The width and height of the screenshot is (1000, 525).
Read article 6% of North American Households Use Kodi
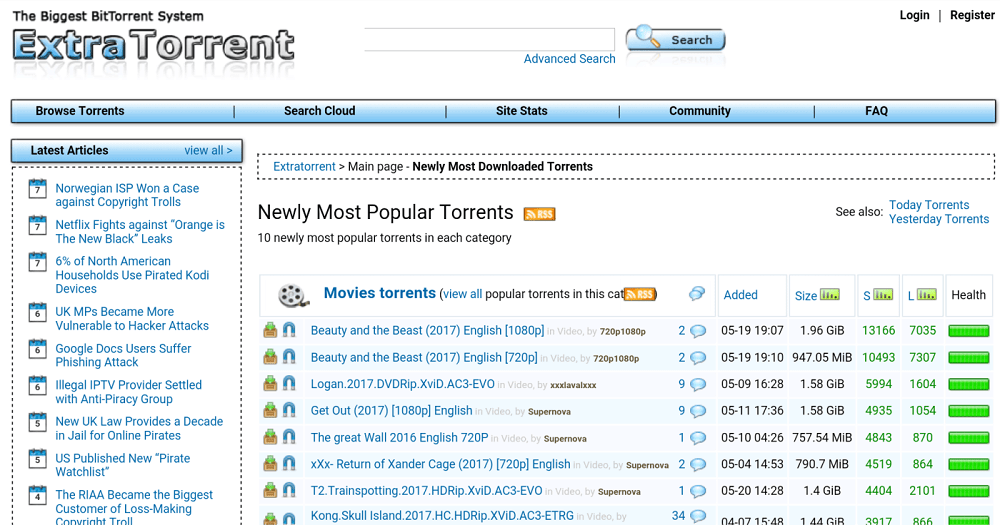coord(132,275)
